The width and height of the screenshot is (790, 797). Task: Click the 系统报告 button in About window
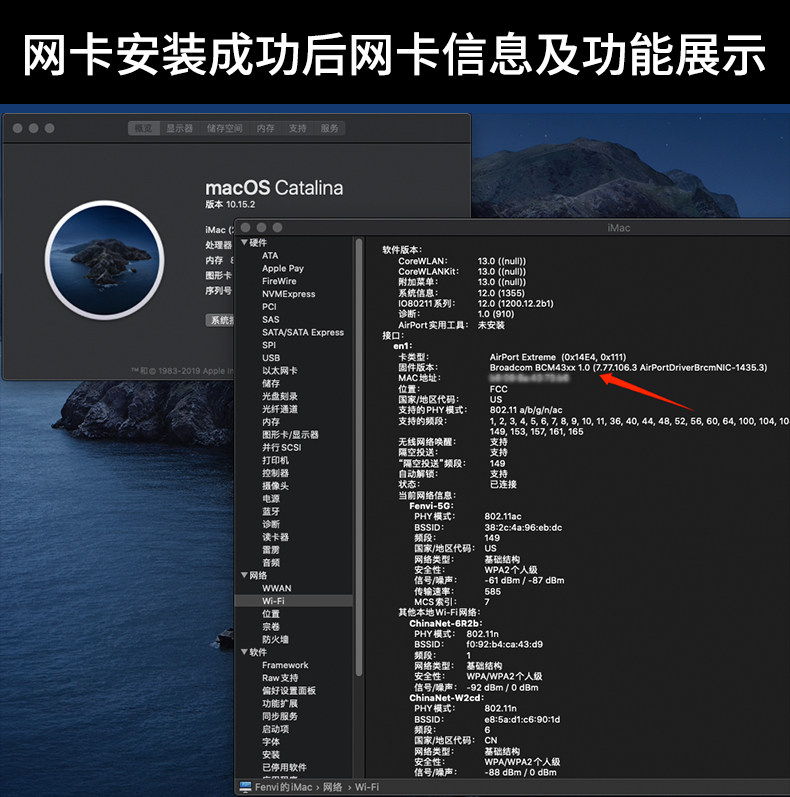coord(220,320)
